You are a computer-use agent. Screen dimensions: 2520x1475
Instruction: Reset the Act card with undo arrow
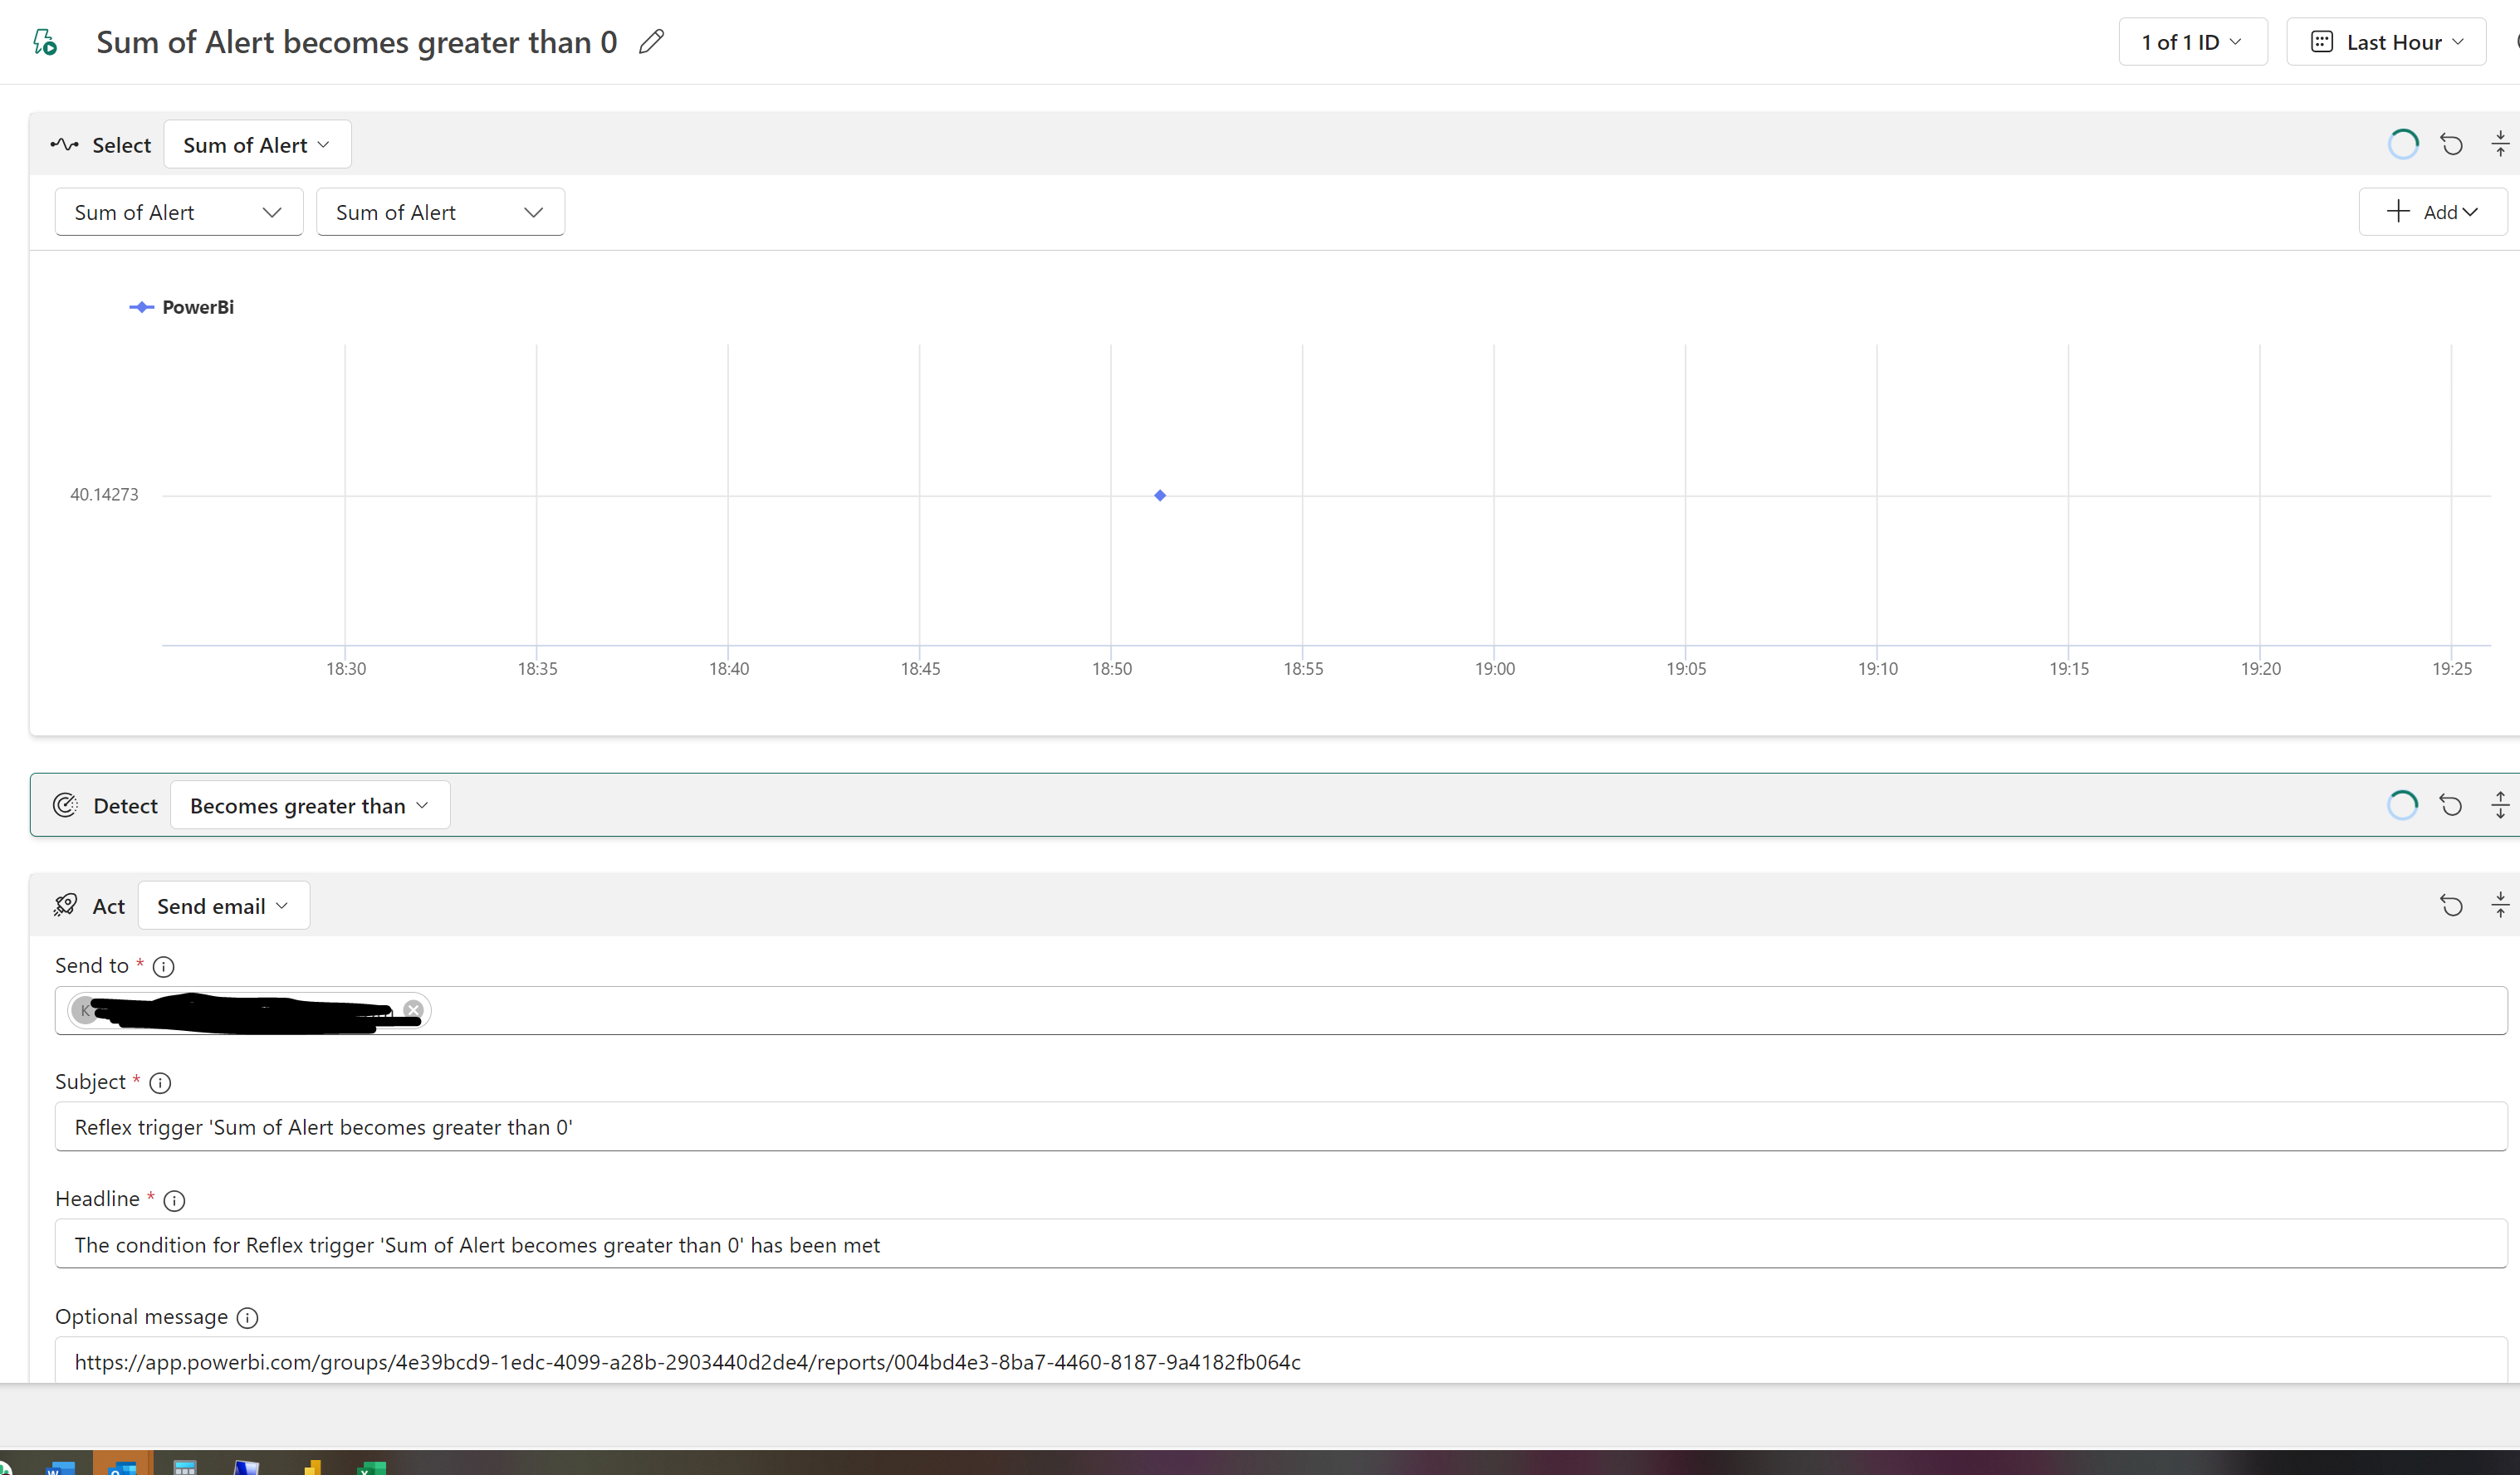click(2451, 905)
